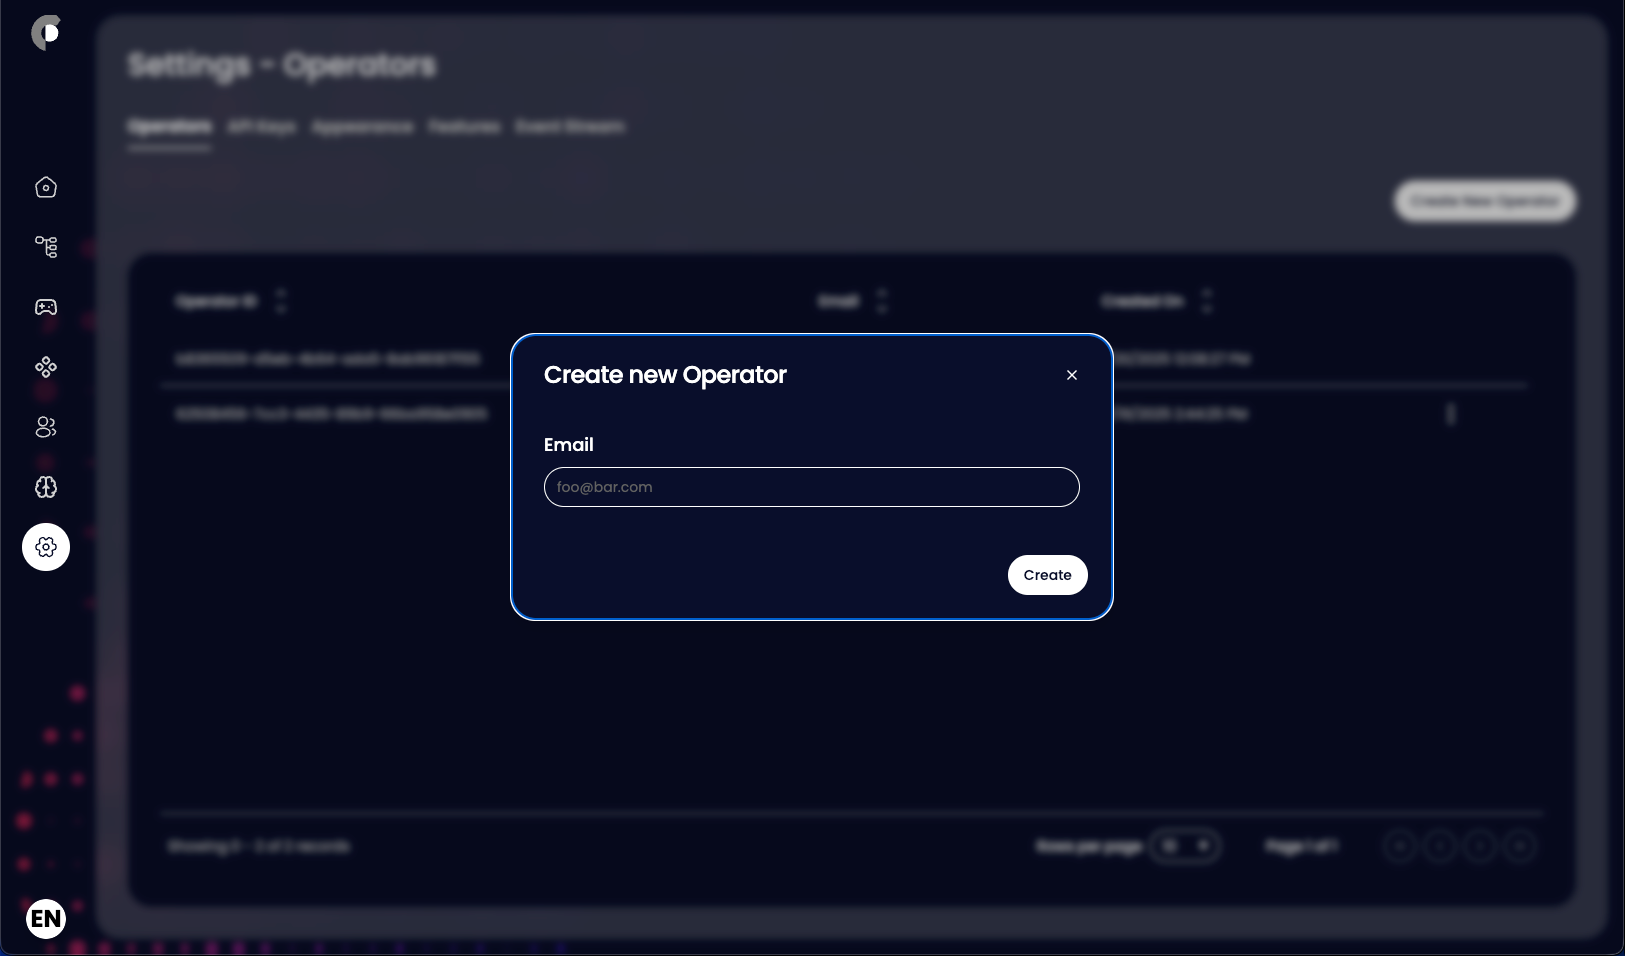Click the Create button in the dialog
Viewport: 1625px width, 956px height.
pyautogui.click(x=1046, y=575)
